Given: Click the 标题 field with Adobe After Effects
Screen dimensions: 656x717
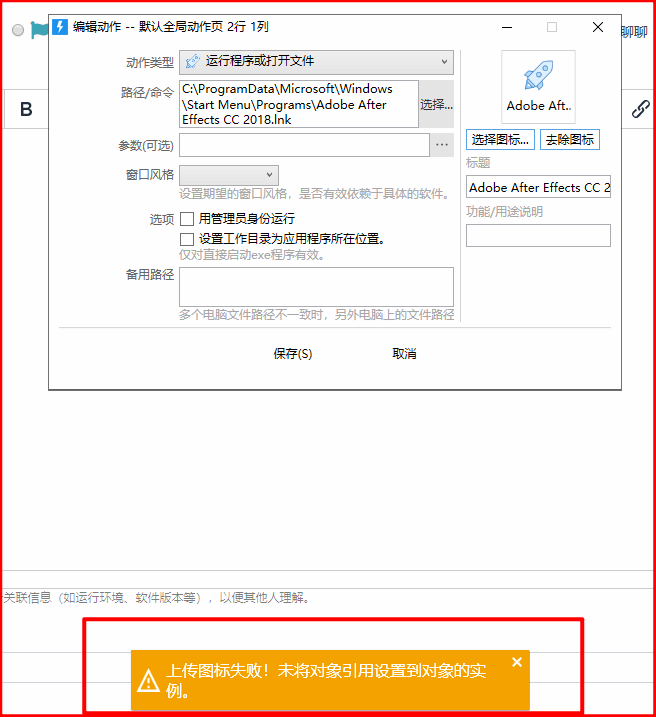Looking at the screenshot, I should 538,187.
